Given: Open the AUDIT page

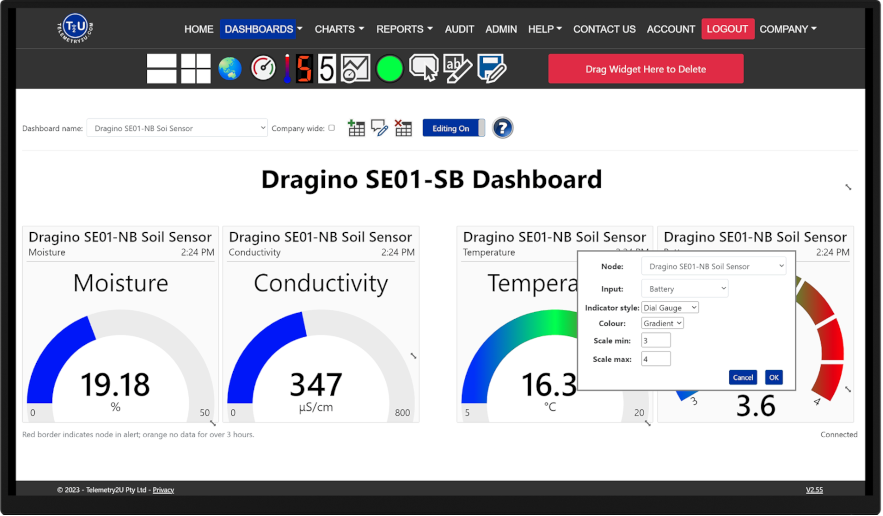Looking at the screenshot, I should coord(460,29).
